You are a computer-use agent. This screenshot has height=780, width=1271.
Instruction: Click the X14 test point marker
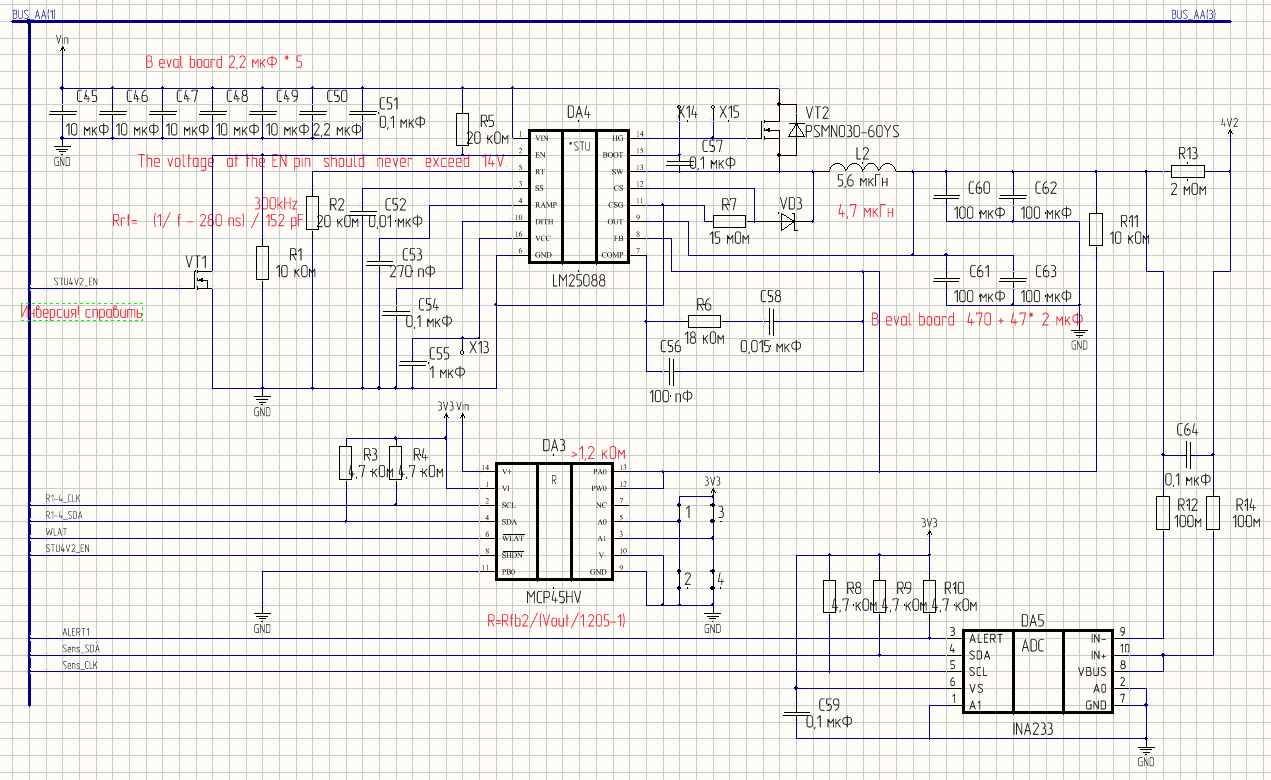pos(679,108)
